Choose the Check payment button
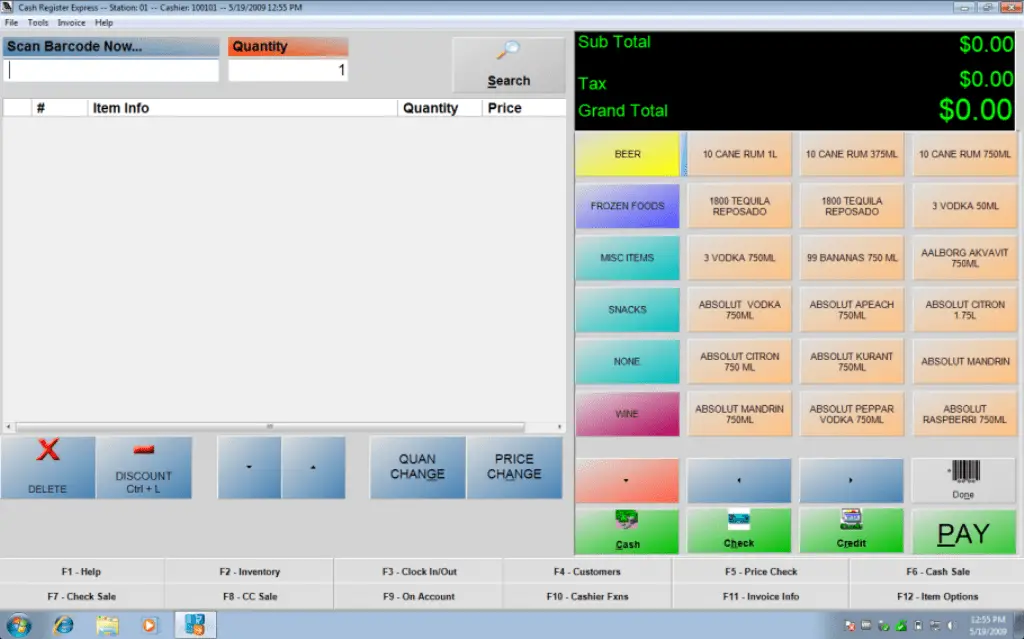This screenshot has height=639, width=1024. 739,531
